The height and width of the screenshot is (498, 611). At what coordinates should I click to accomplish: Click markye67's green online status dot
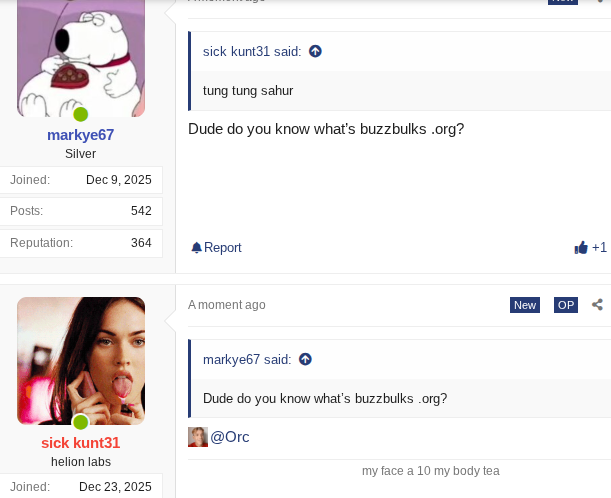tap(81, 114)
